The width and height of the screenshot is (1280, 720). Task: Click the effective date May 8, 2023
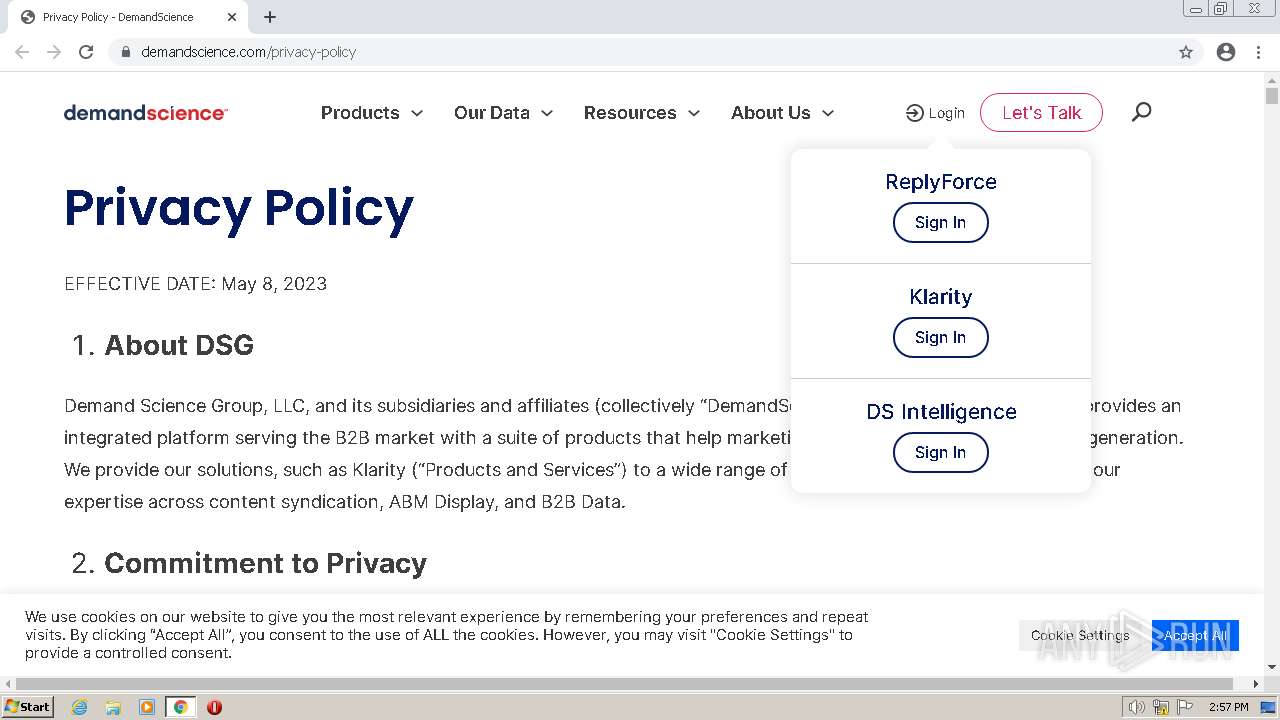click(x=274, y=284)
